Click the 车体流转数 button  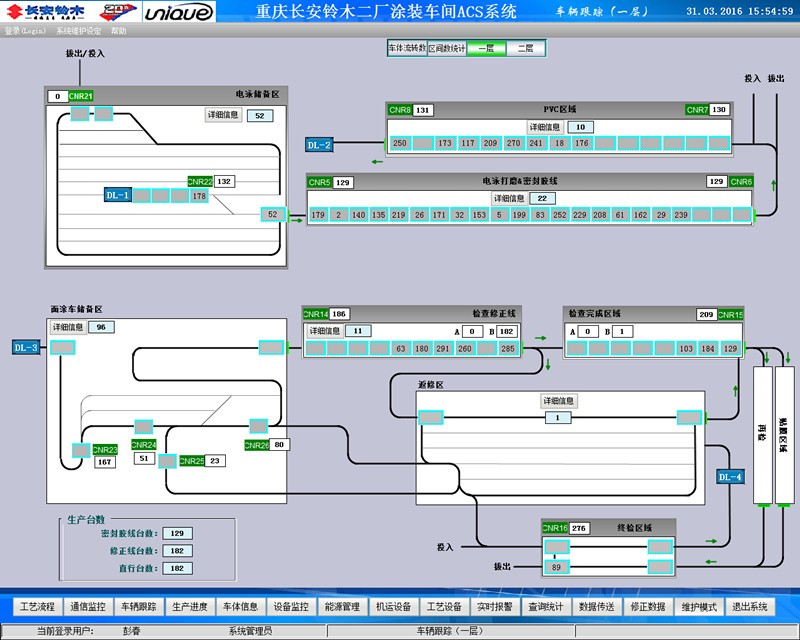tap(407, 48)
